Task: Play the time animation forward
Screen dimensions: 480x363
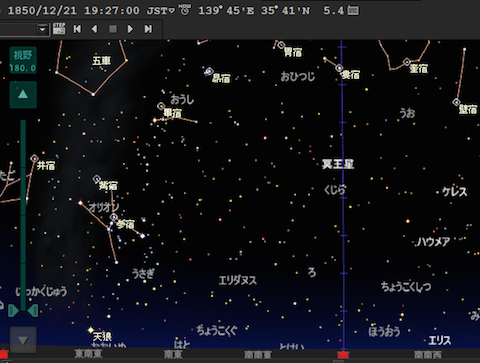Action: point(130,29)
